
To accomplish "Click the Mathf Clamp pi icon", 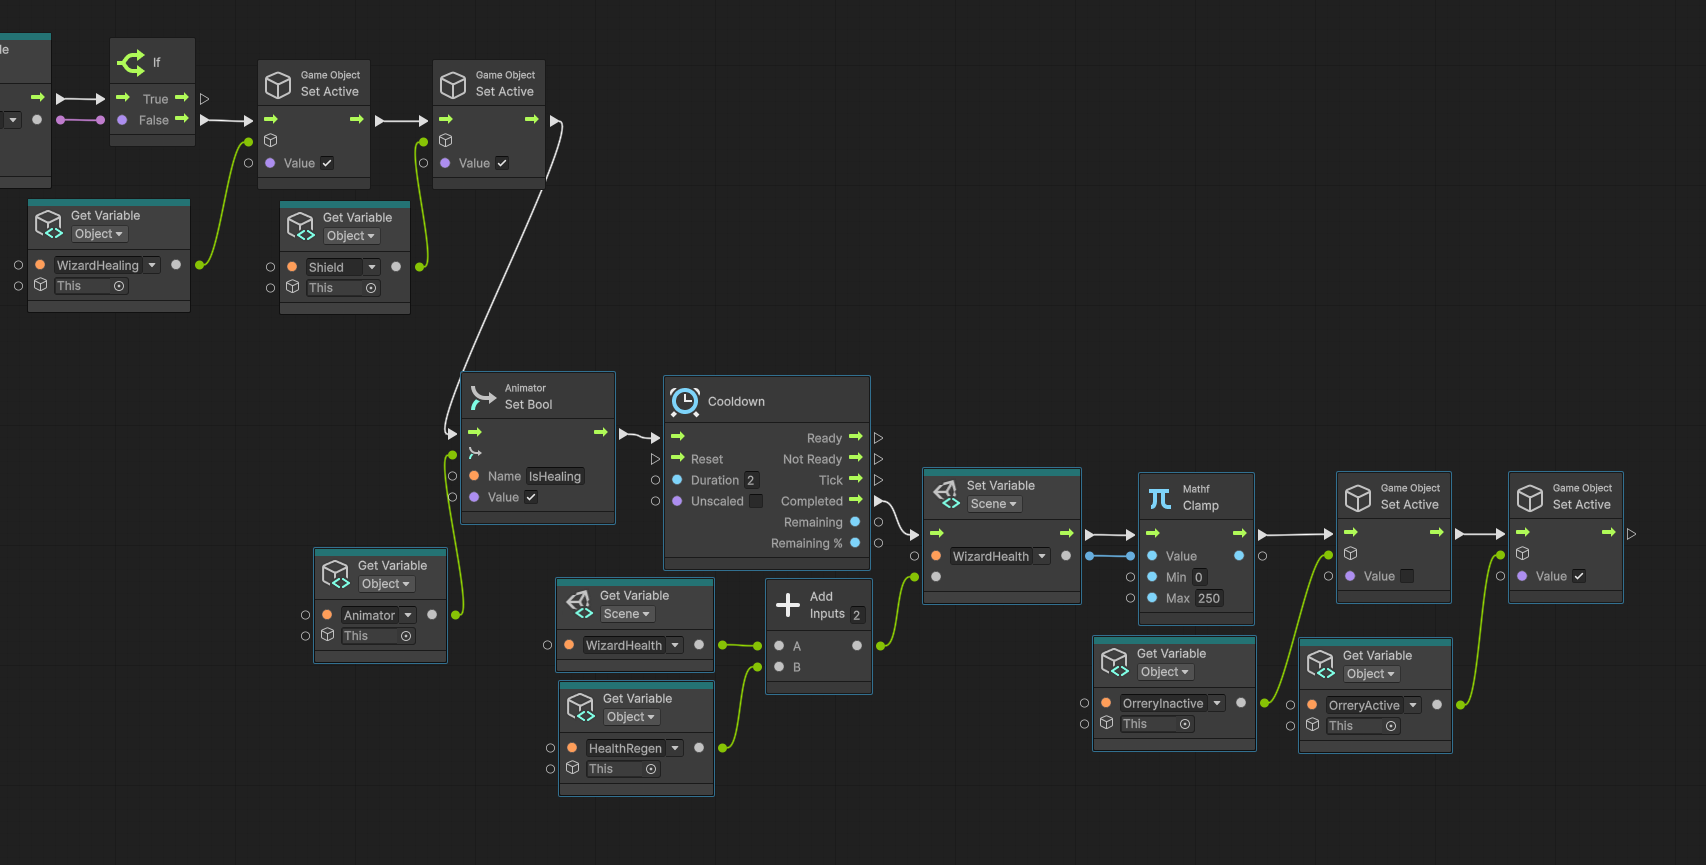I will (x=1160, y=498).
